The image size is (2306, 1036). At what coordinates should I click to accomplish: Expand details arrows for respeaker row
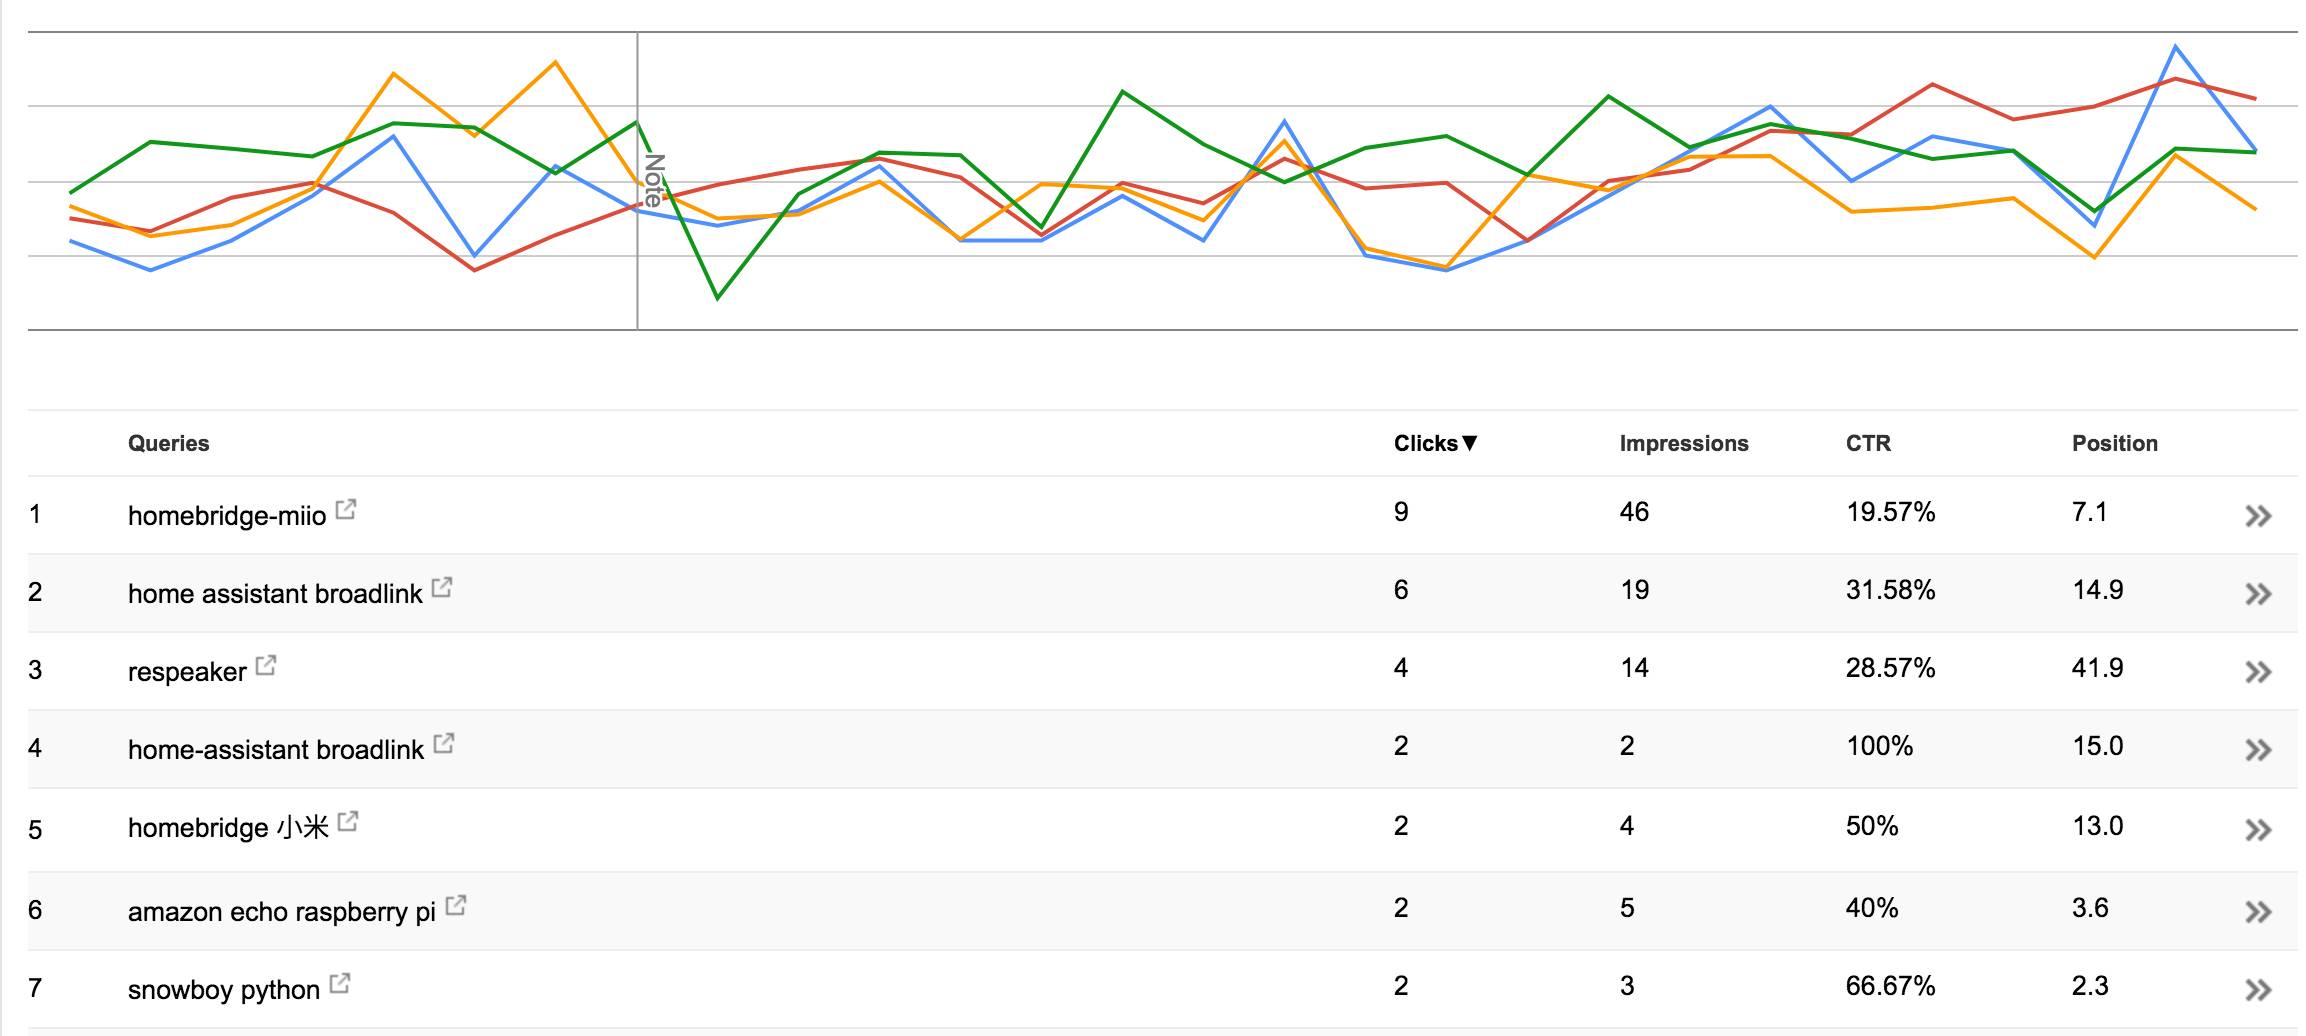[2258, 672]
